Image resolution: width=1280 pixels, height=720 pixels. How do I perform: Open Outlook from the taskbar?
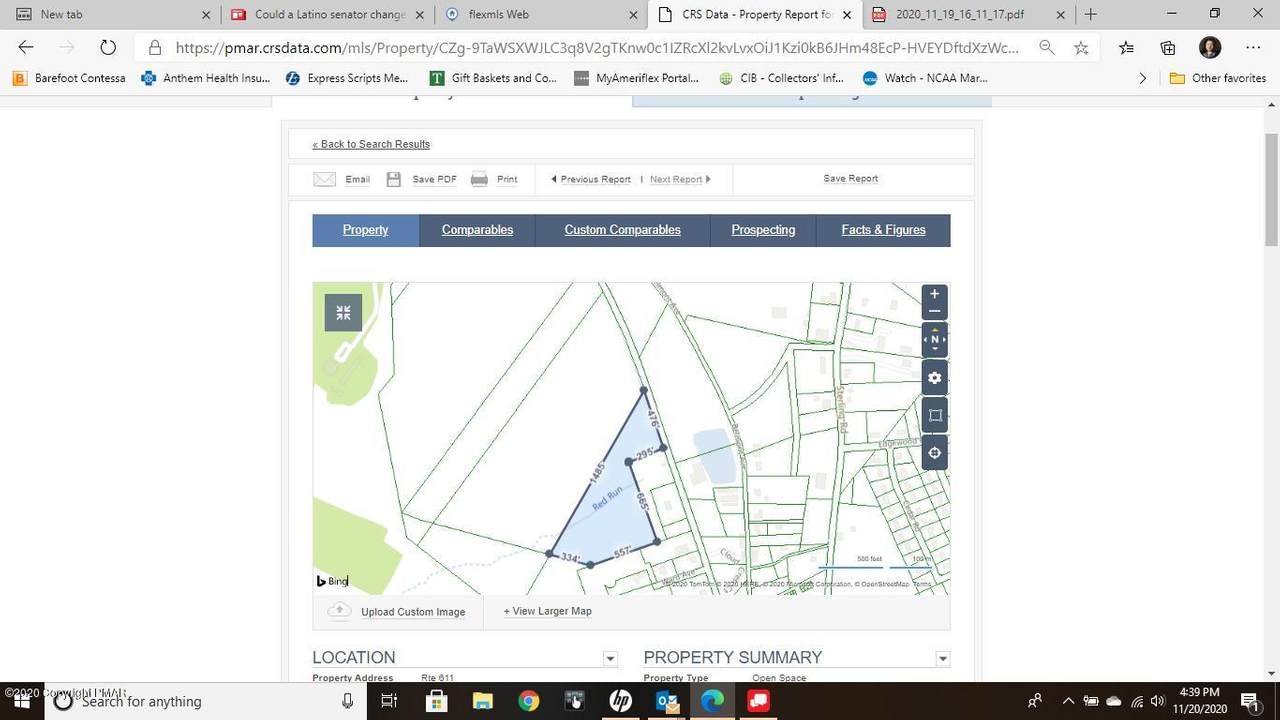[x=666, y=701]
